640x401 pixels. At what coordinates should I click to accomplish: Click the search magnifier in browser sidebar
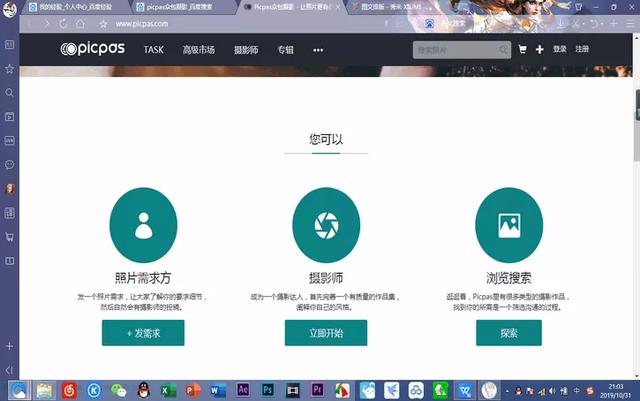[9, 93]
